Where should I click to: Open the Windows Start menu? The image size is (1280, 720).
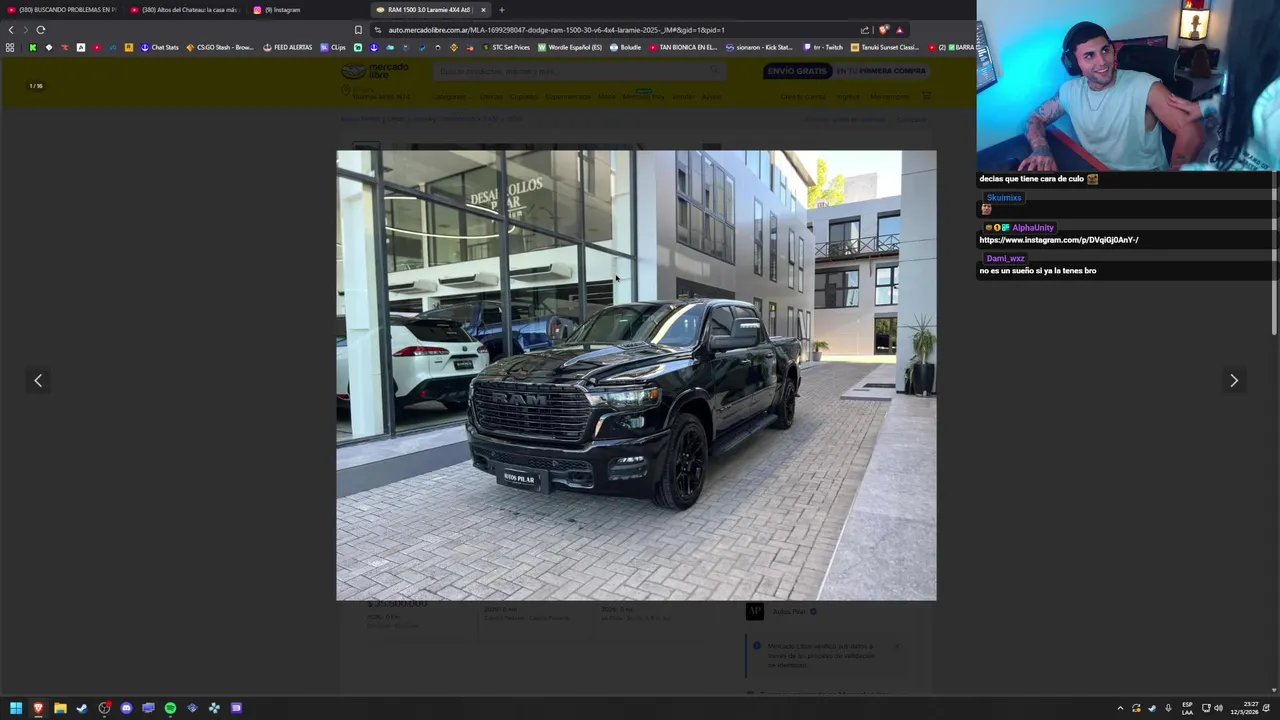16,708
